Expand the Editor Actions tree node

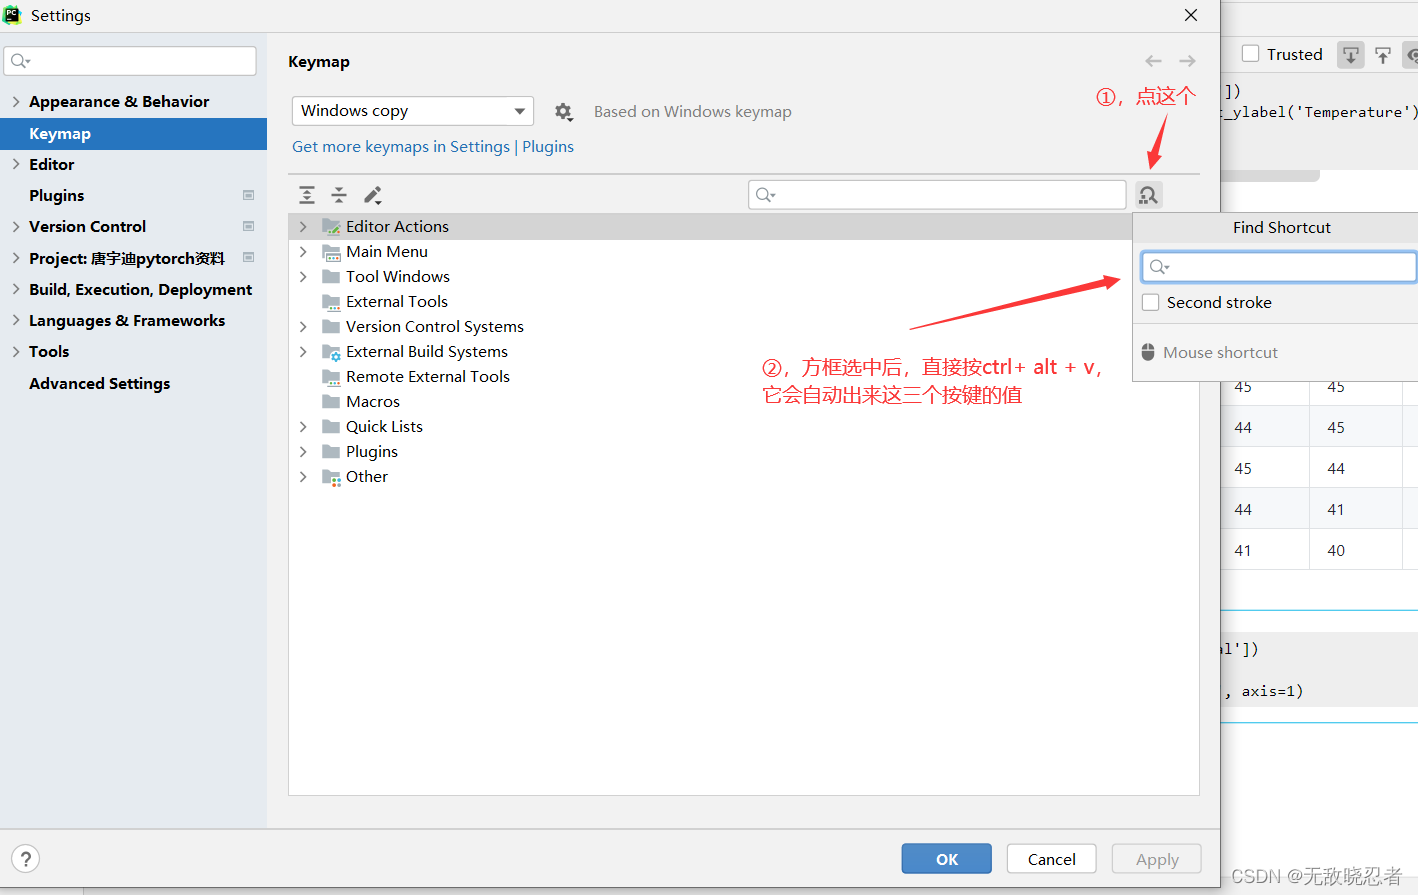[x=303, y=227]
